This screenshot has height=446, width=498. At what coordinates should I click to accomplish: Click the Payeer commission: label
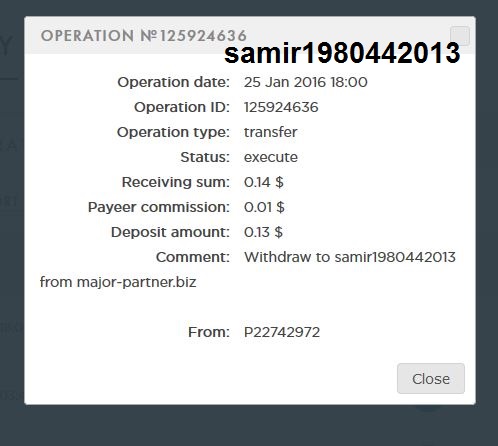159,207
